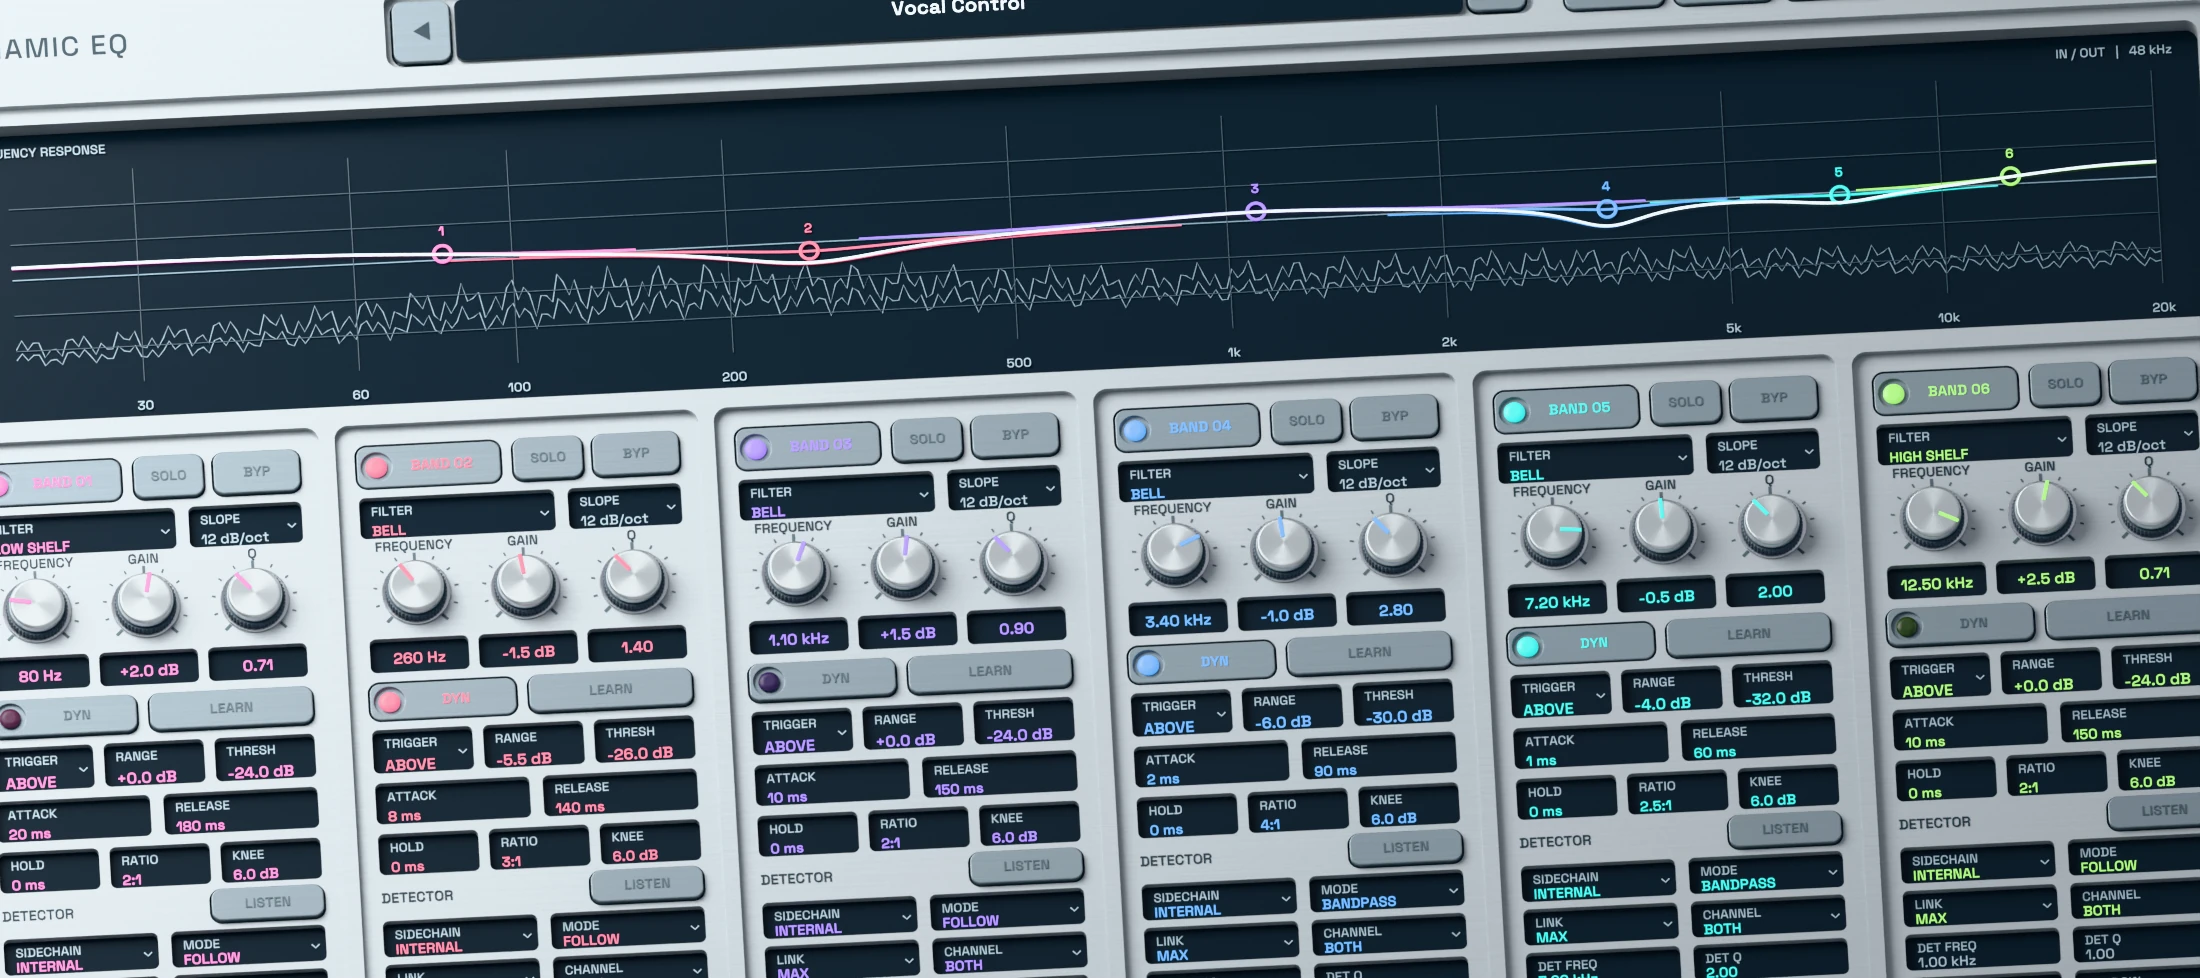Image resolution: width=2200 pixels, height=978 pixels.
Task: Click the IN / OUT label
Action: point(2079,53)
